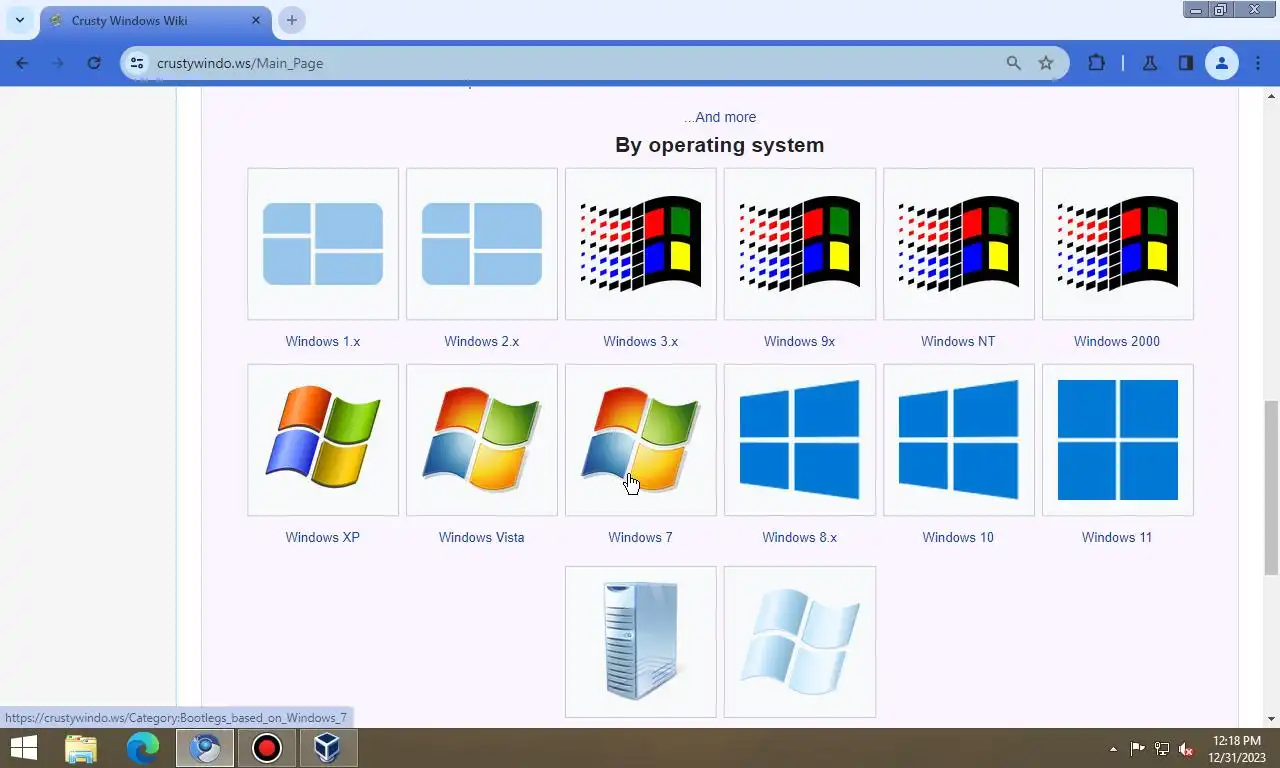The image size is (1280, 768).
Task: Open the Windows 8.x logo image
Action: point(800,440)
